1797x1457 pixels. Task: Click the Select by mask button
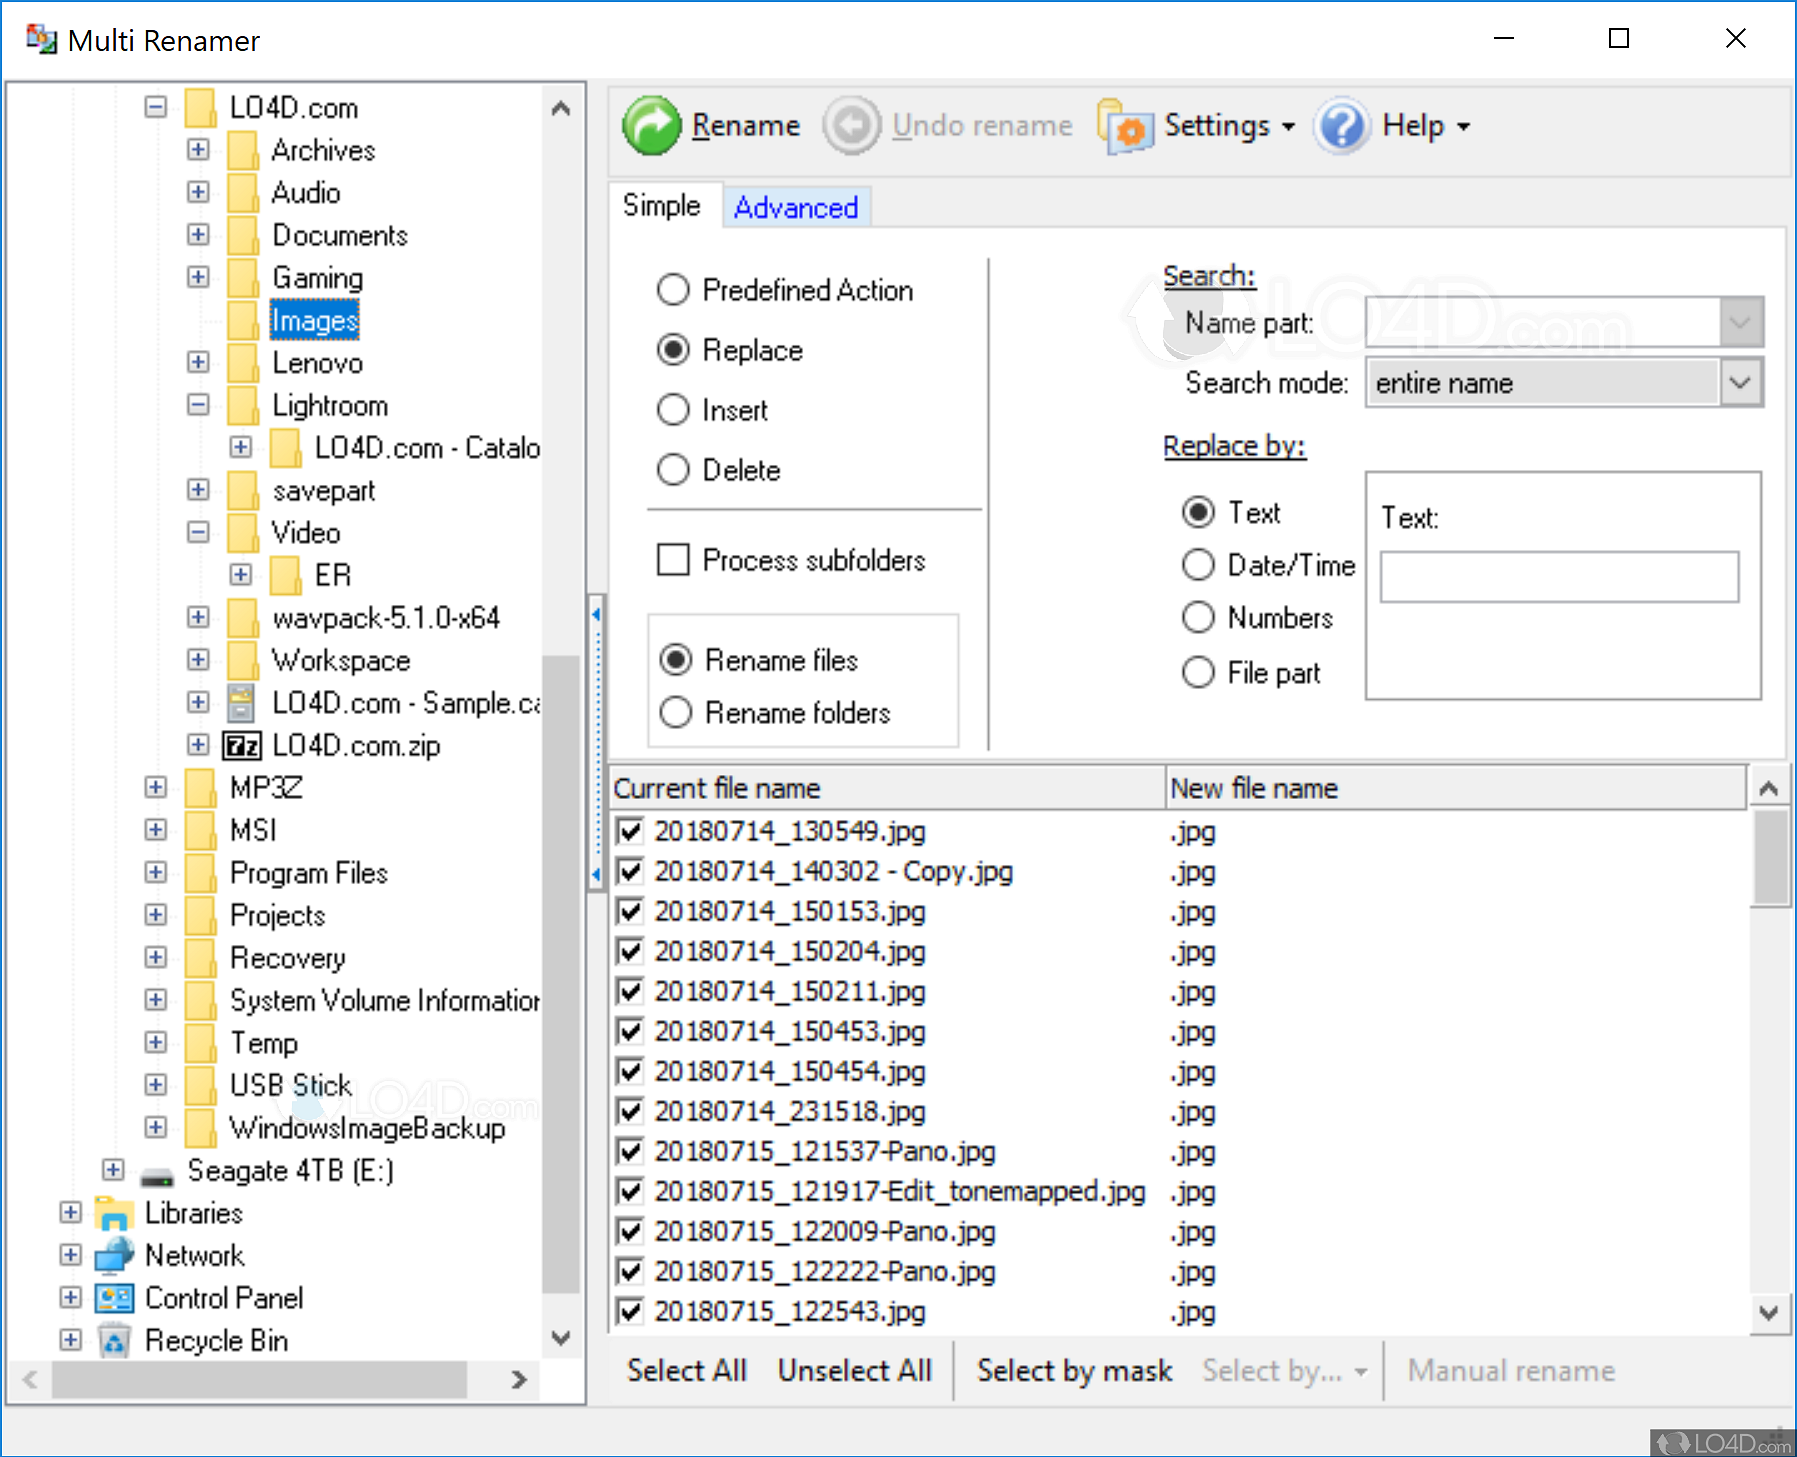1074,1371
